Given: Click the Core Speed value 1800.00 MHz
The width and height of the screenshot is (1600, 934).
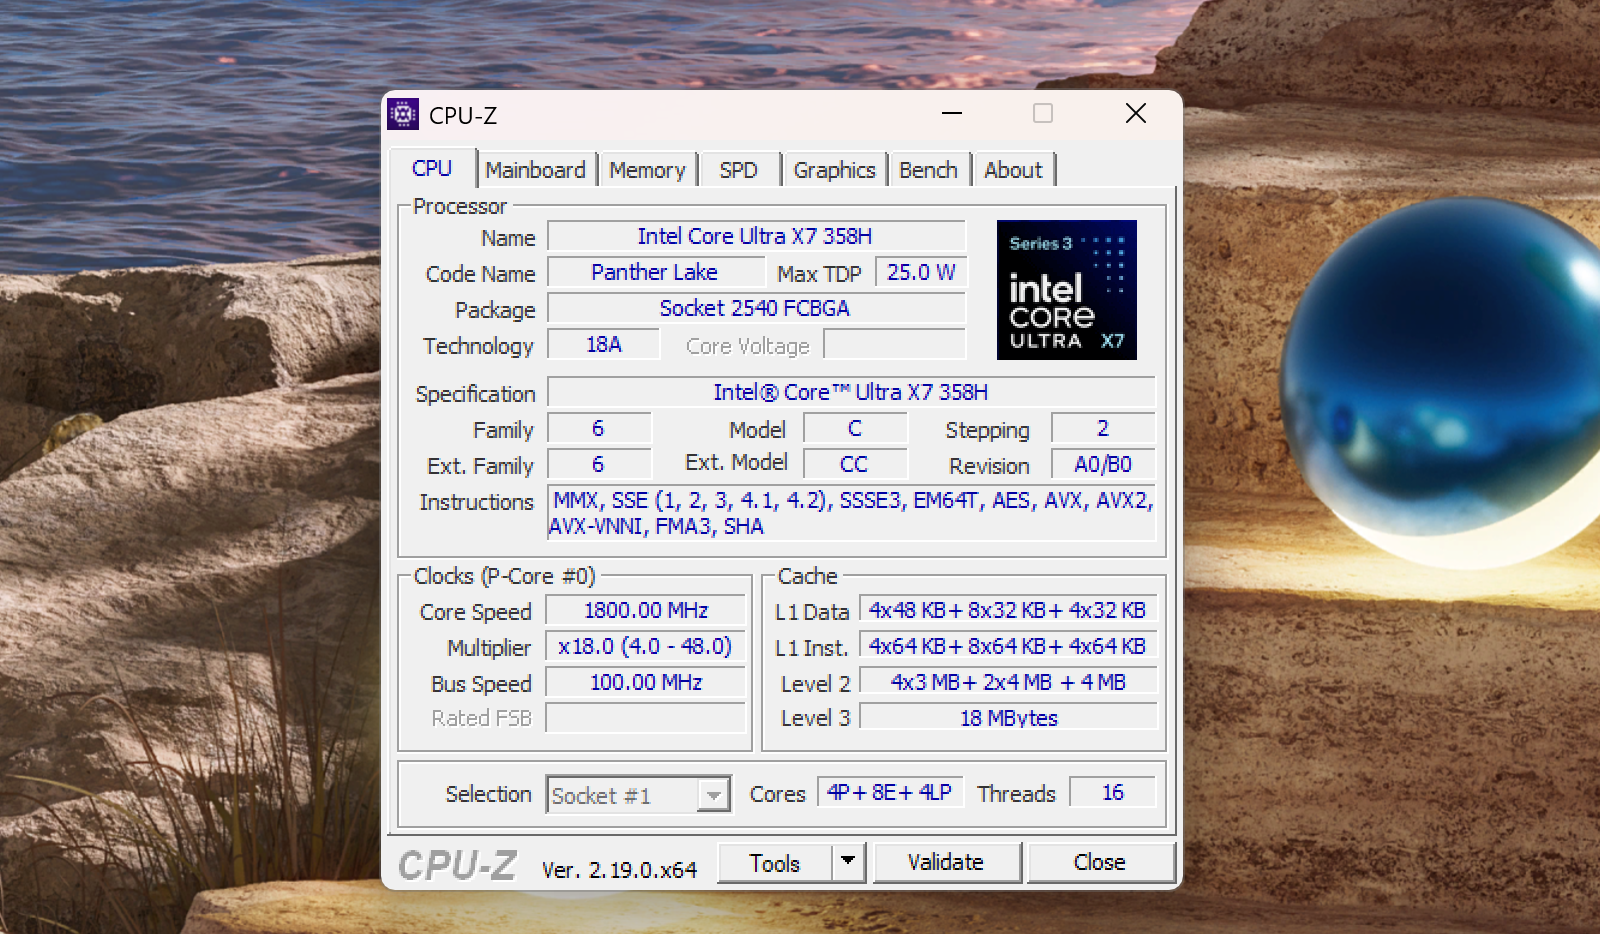Looking at the screenshot, I should (x=646, y=610).
